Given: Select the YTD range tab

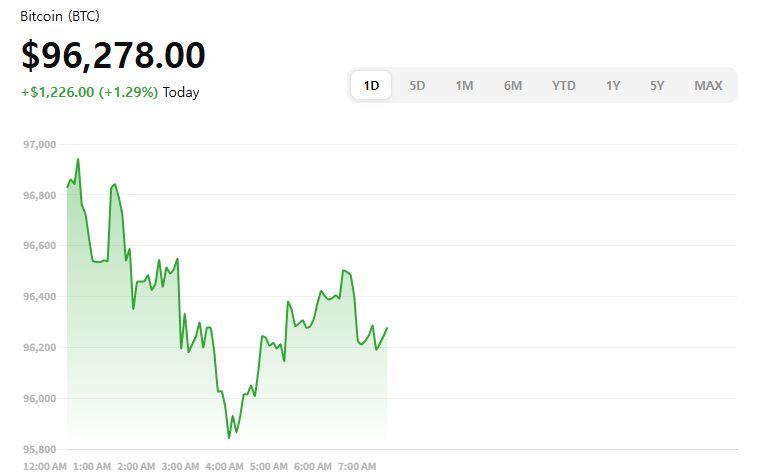Looking at the screenshot, I should click(x=564, y=85).
